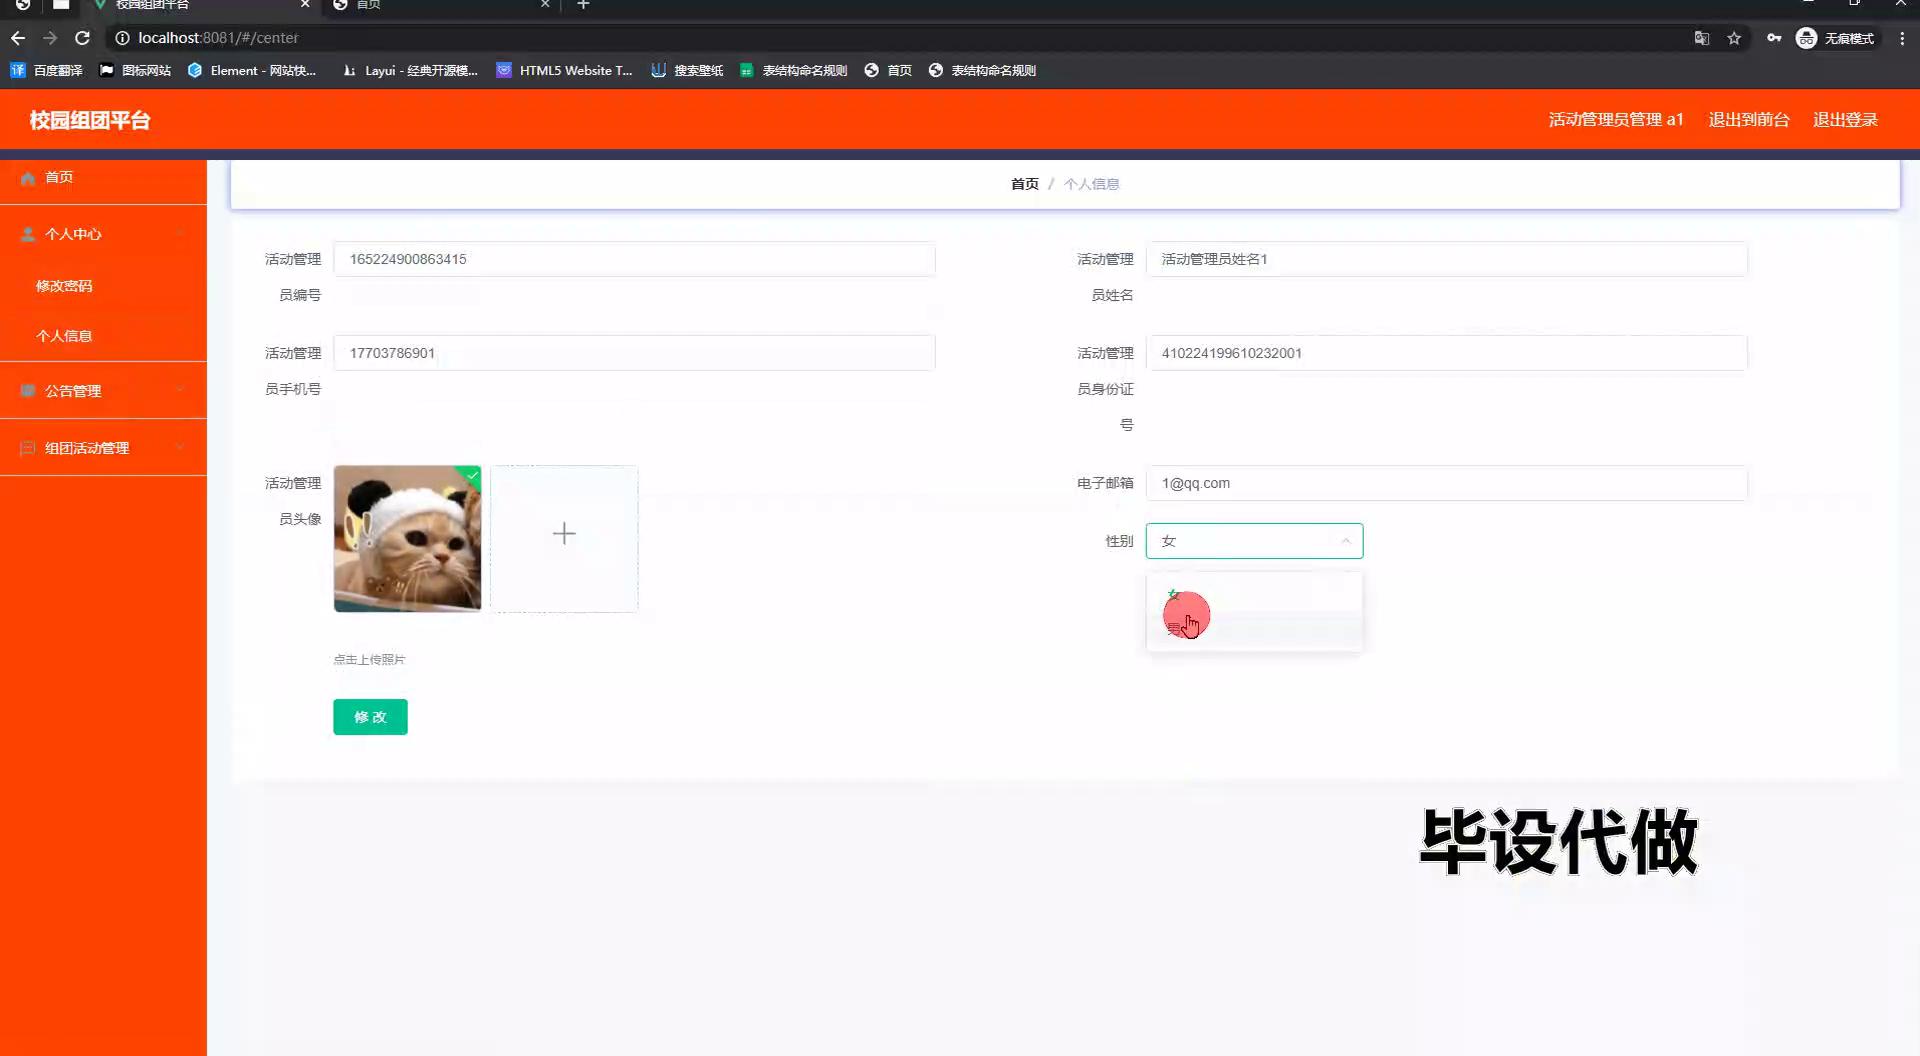Click 退出到前台 in header
This screenshot has height=1056, width=1920.
tap(1748, 120)
